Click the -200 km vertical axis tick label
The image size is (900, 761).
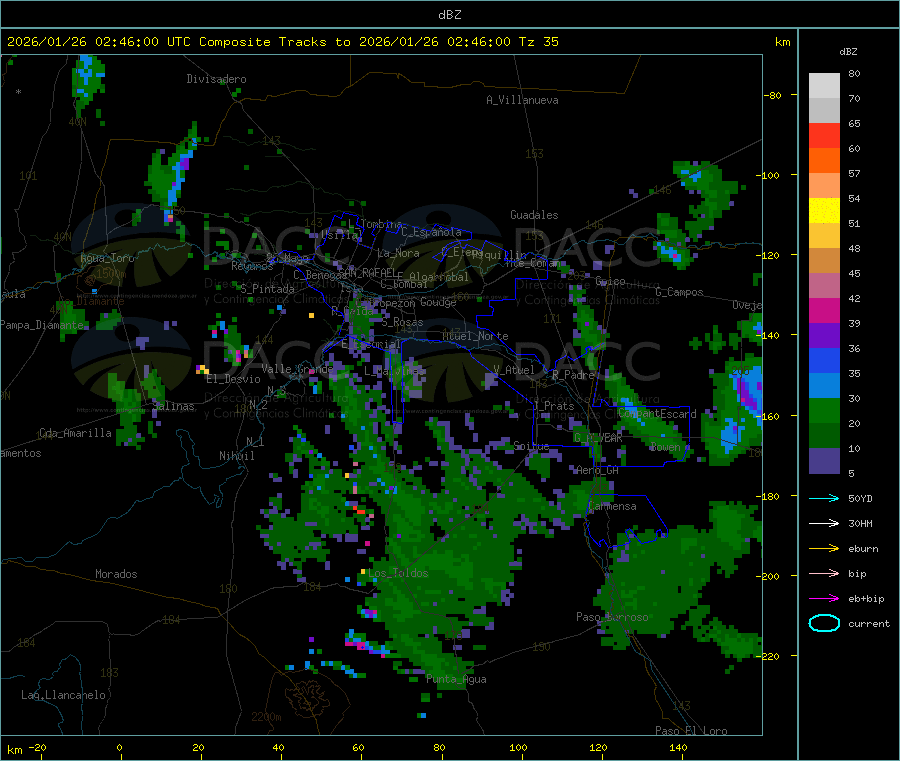pos(769,576)
